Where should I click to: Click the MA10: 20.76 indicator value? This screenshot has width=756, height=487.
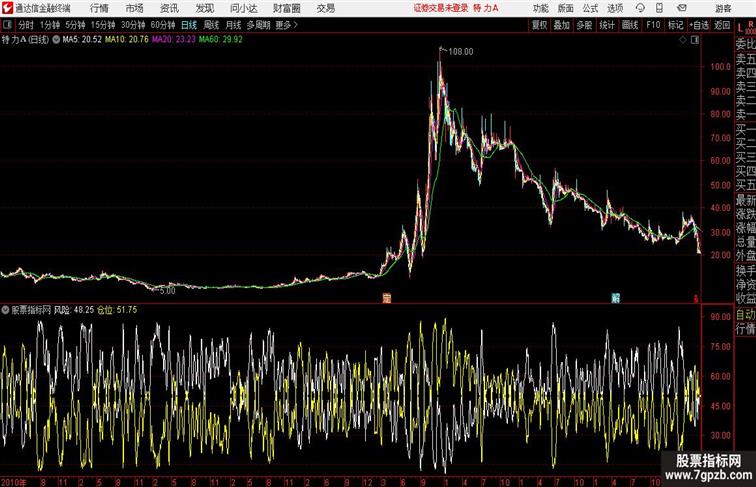pos(127,40)
